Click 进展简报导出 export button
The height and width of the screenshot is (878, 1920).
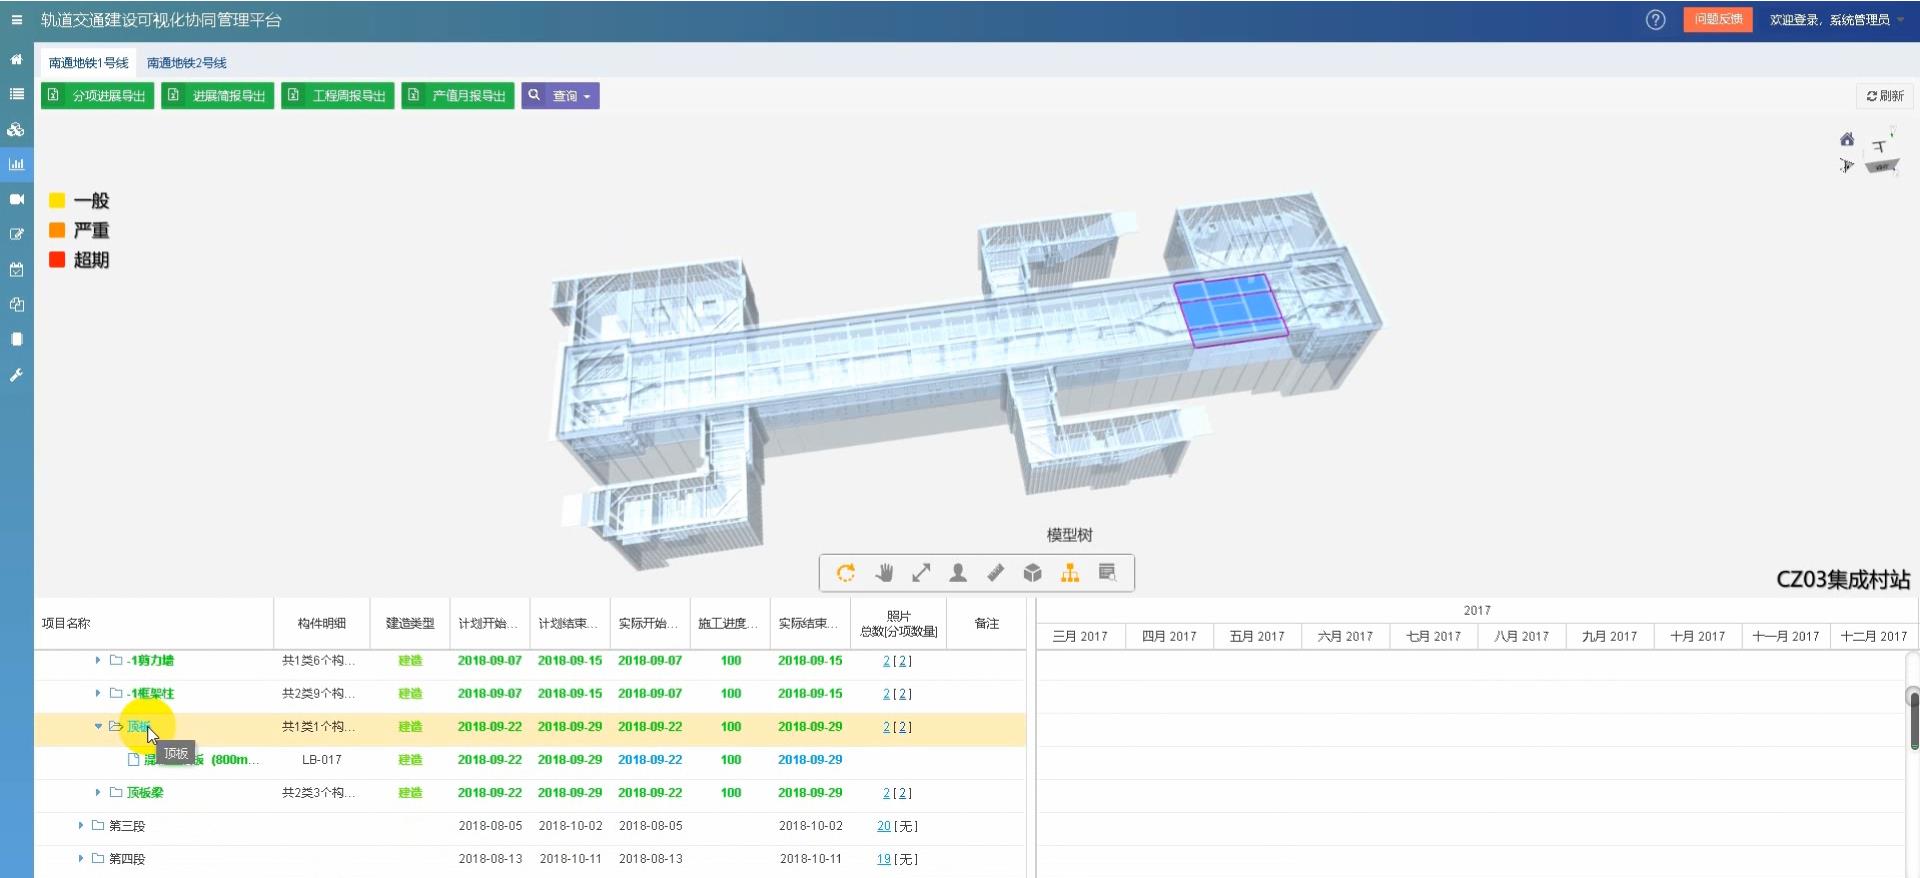pyautogui.click(x=217, y=96)
